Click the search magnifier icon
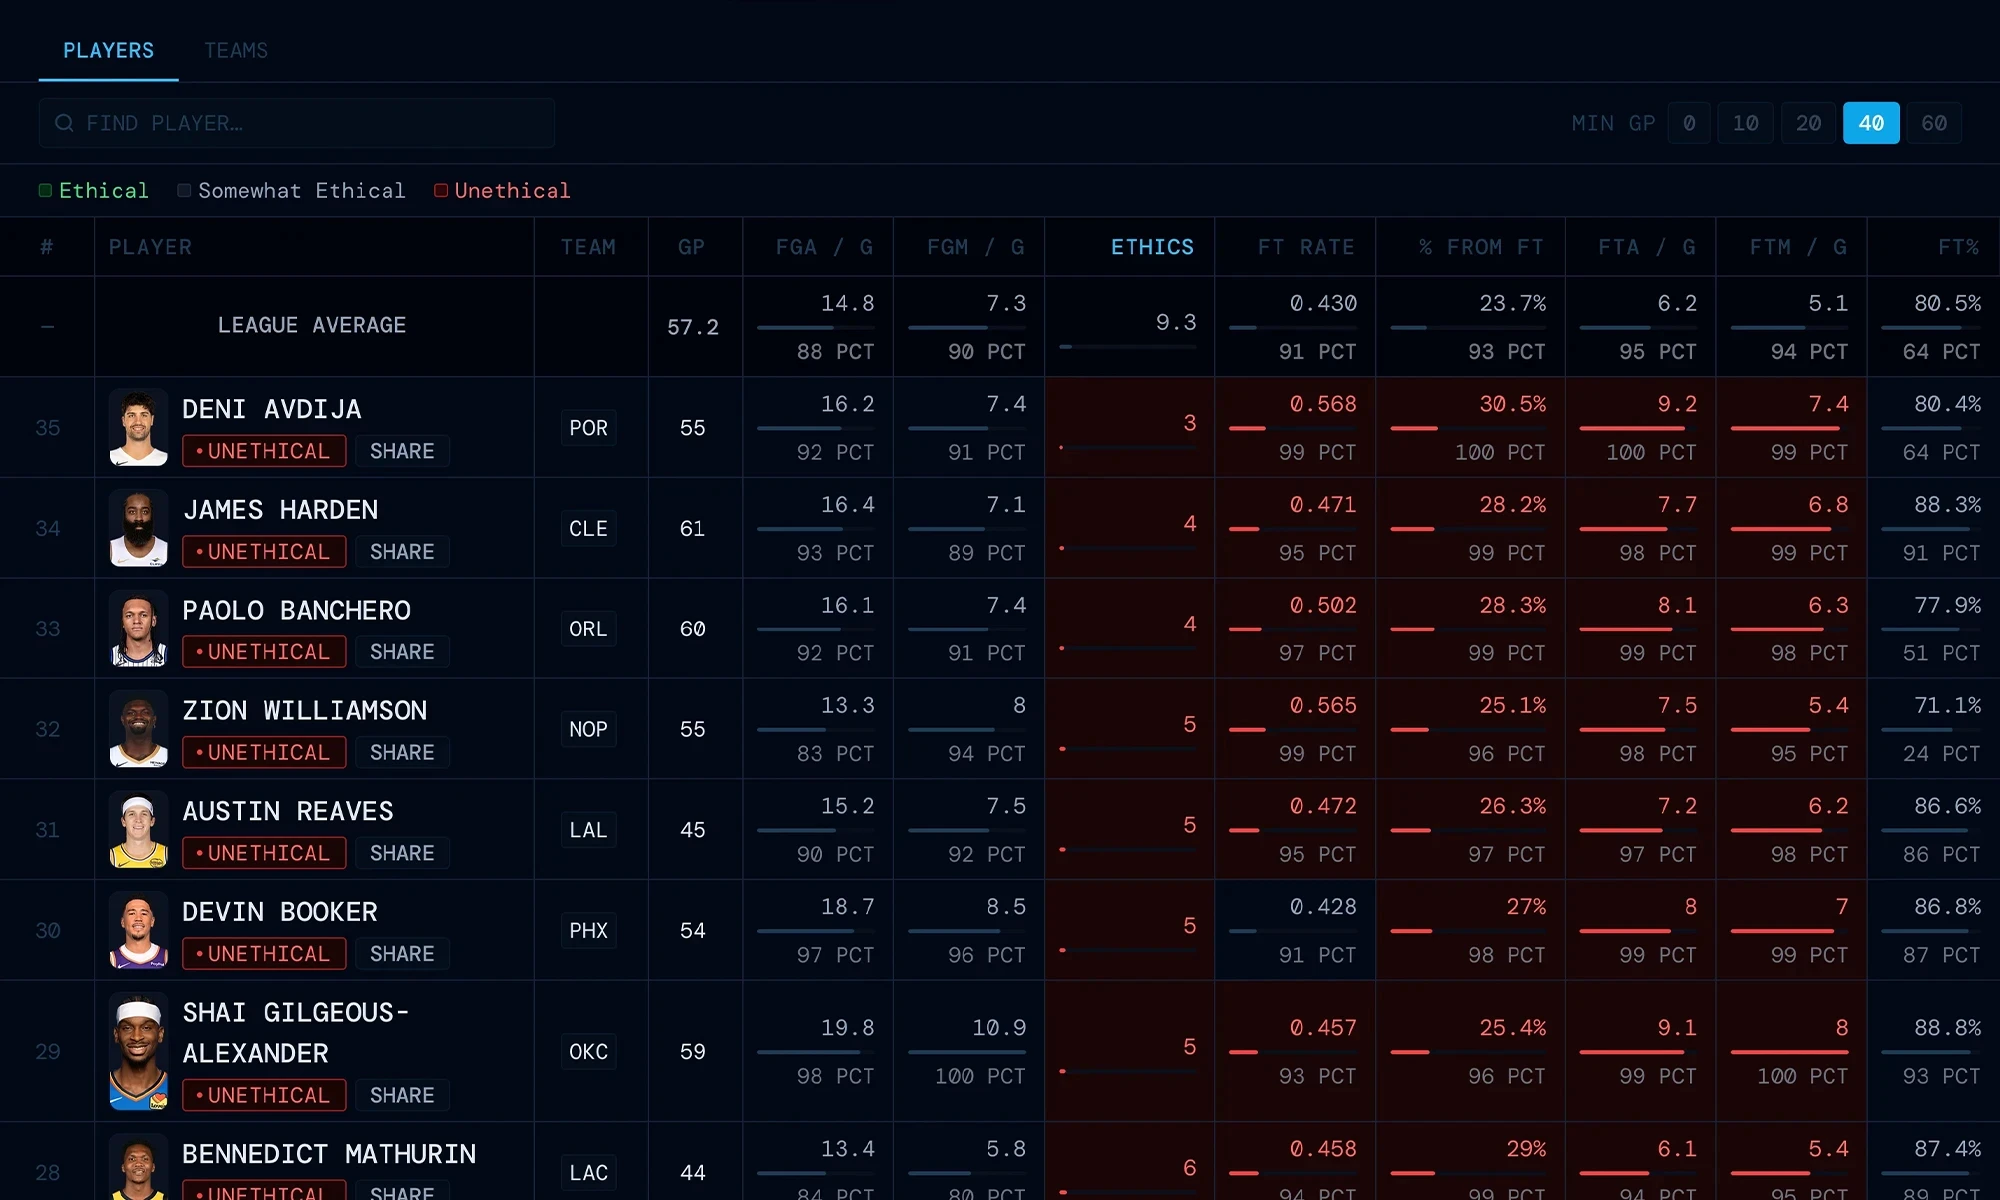 tap(65, 123)
